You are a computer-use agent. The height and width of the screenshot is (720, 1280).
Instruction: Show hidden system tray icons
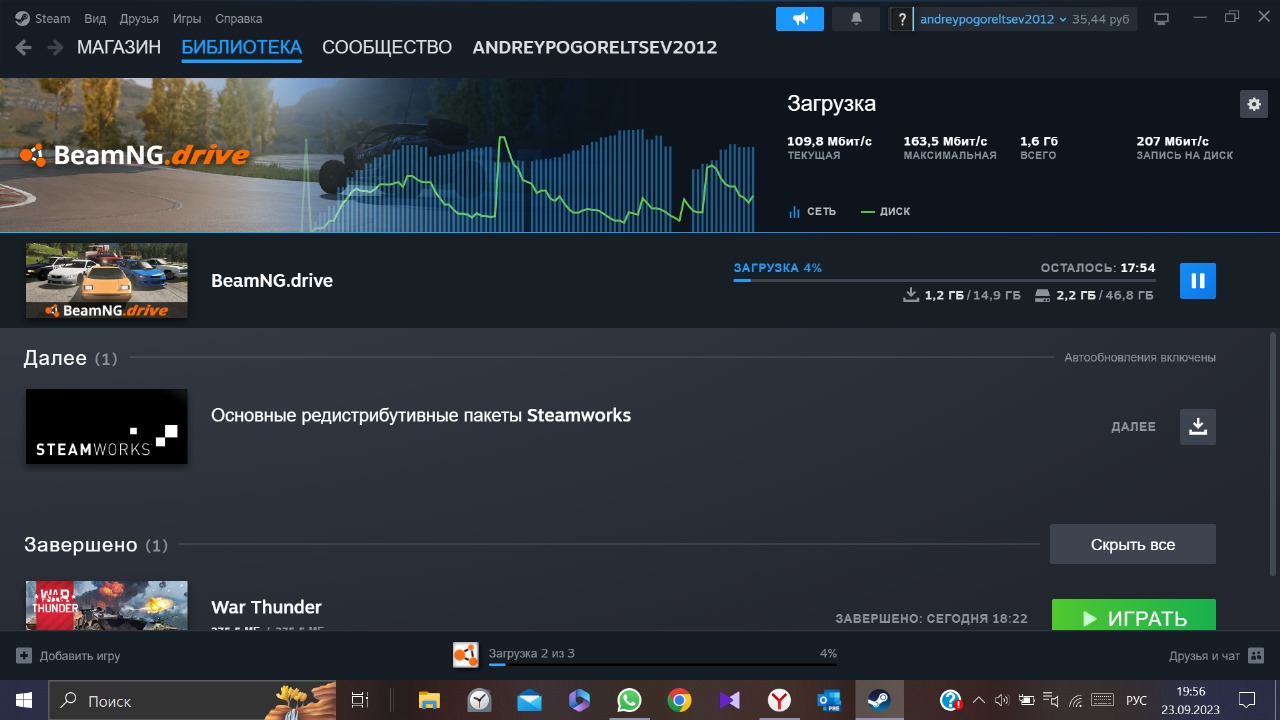point(978,700)
